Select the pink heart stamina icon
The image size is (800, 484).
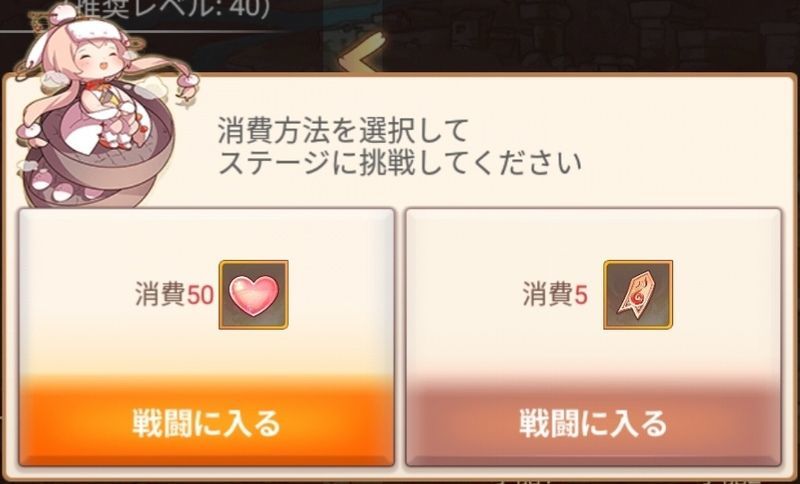254,294
